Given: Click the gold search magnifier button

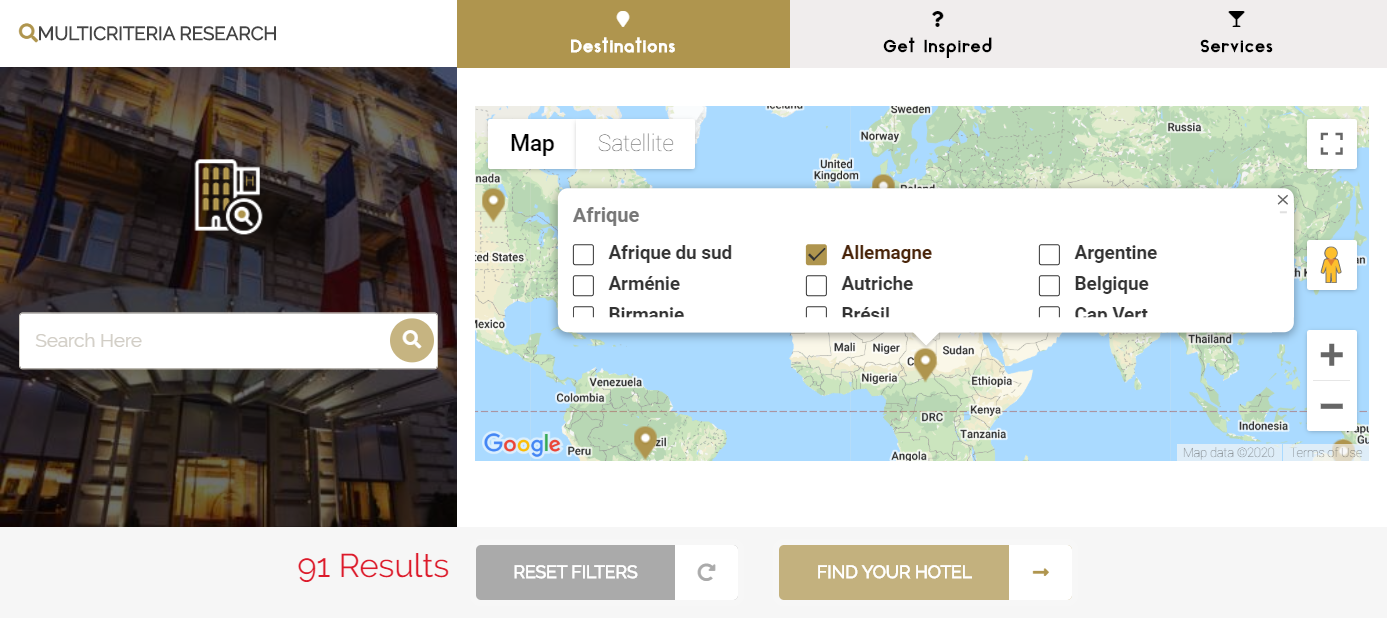Looking at the screenshot, I should [x=412, y=341].
